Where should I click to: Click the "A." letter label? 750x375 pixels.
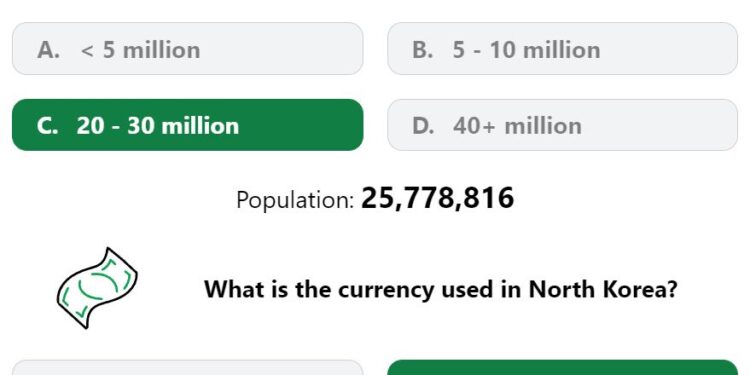pyautogui.click(x=48, y=50)
